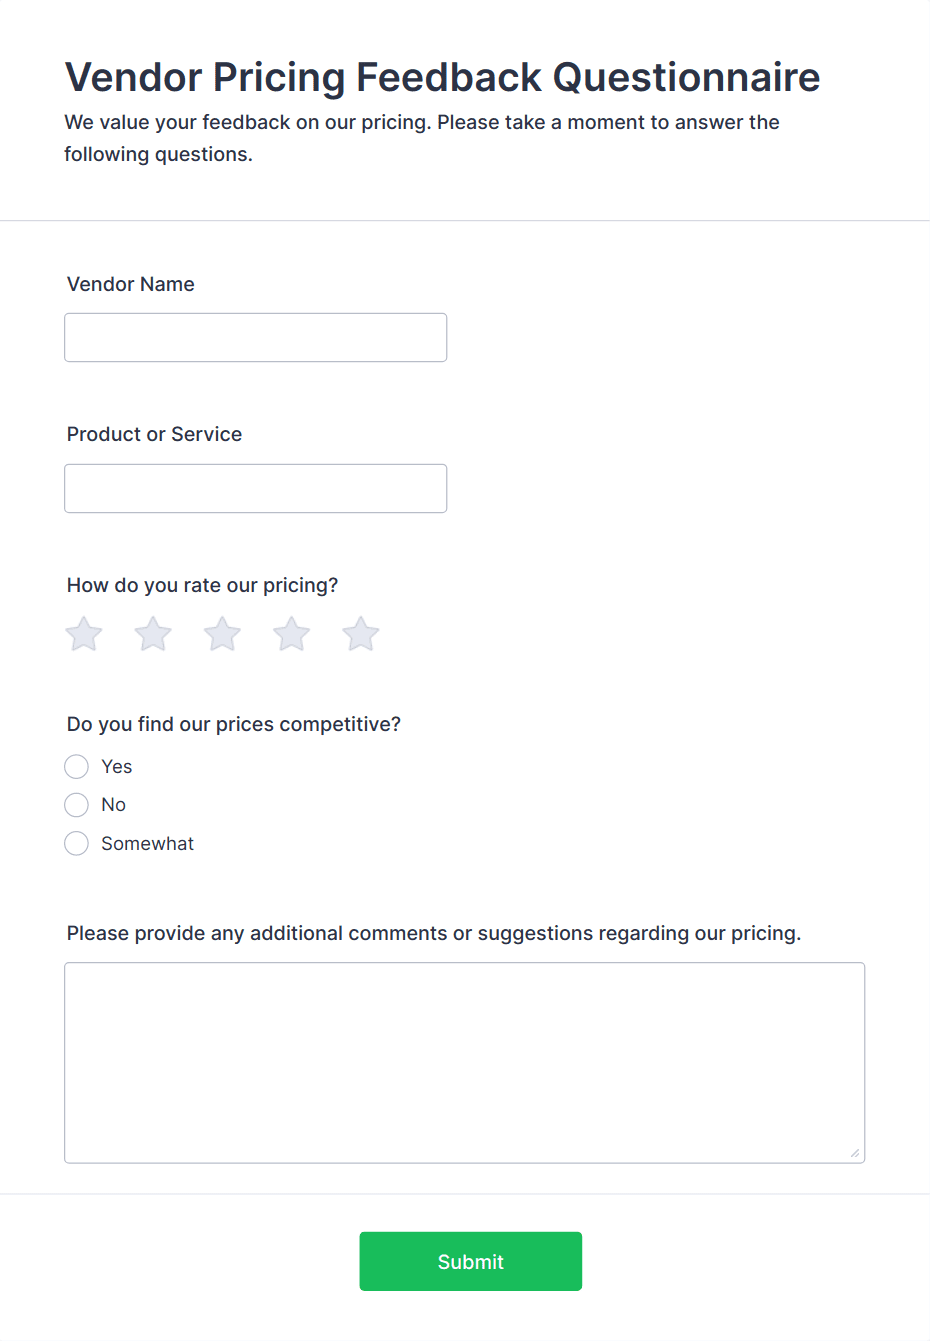The image size is (930, 1341).
Task: Select the second rating star
Action: (153, 634)
